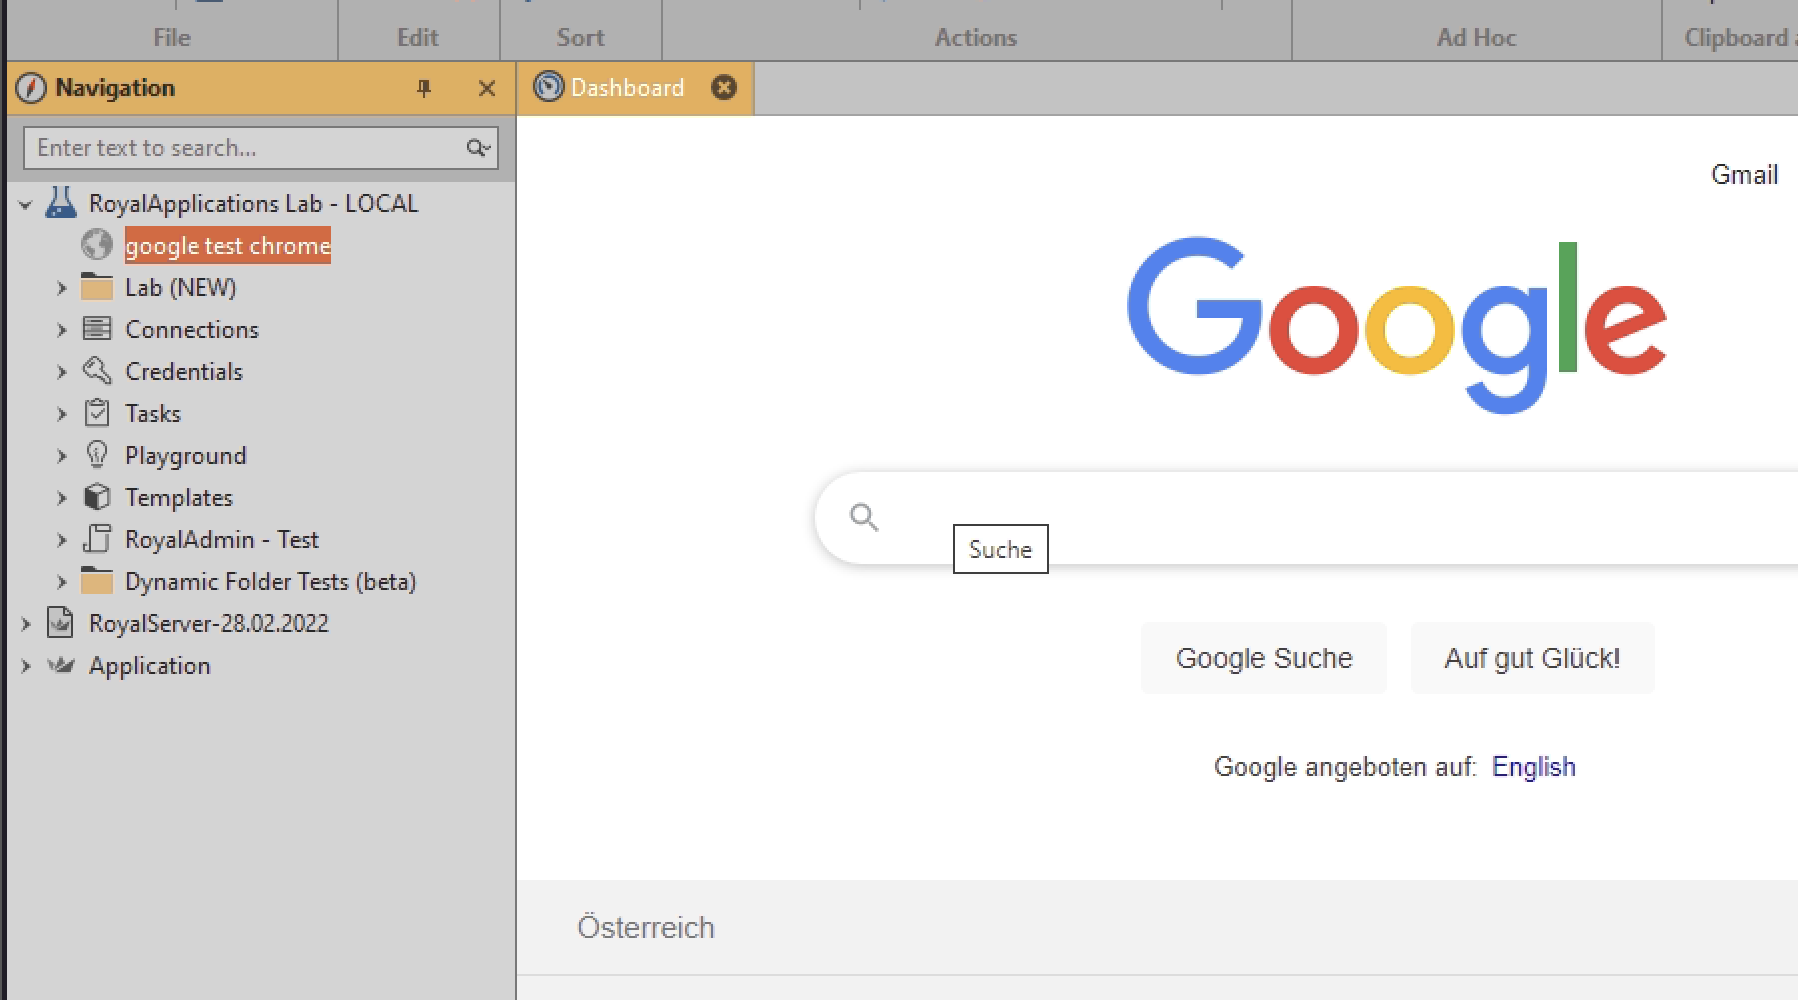Switch to the Dashboard tab
The height and width of the screenshot is (1000, 1798).
627,88
